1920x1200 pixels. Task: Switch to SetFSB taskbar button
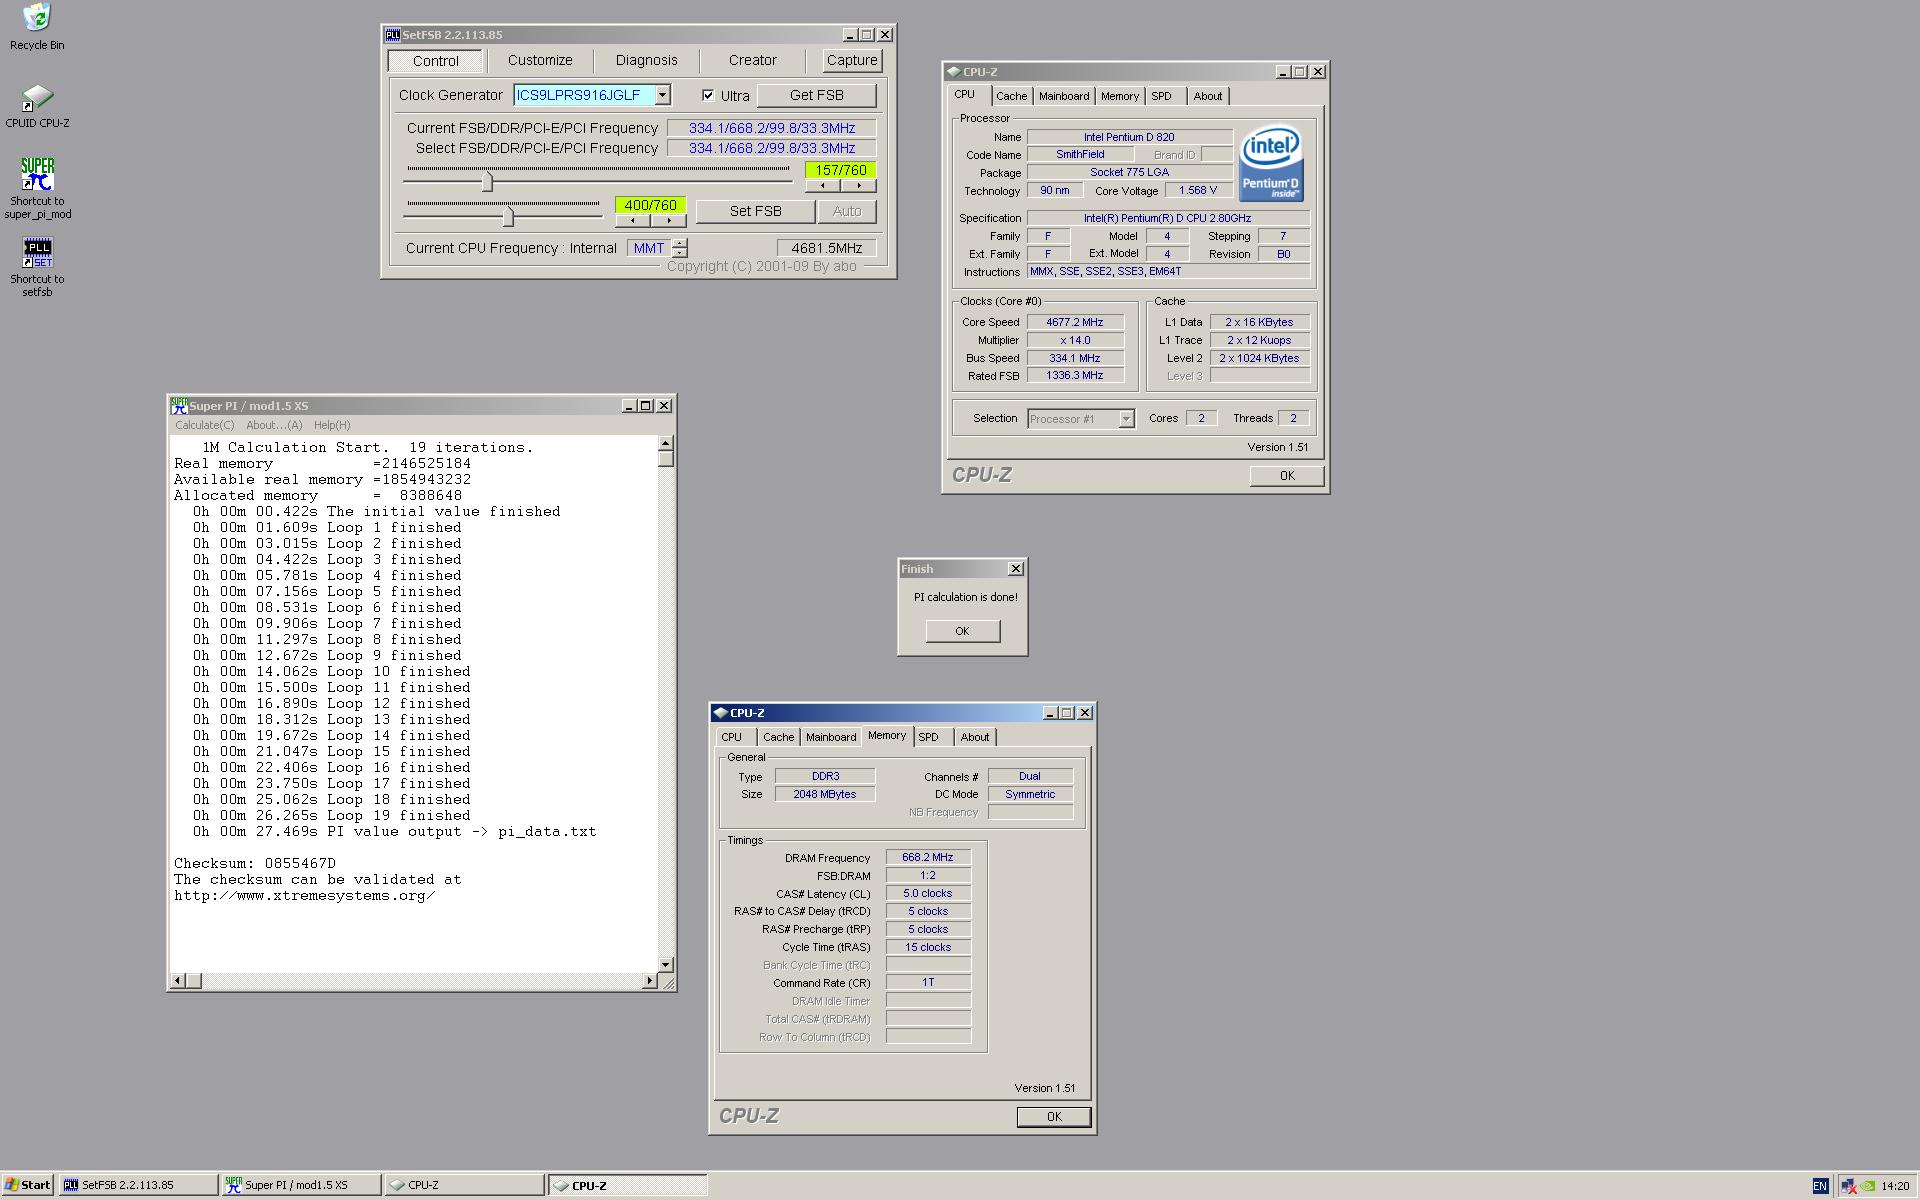[x=139, y=1186]
